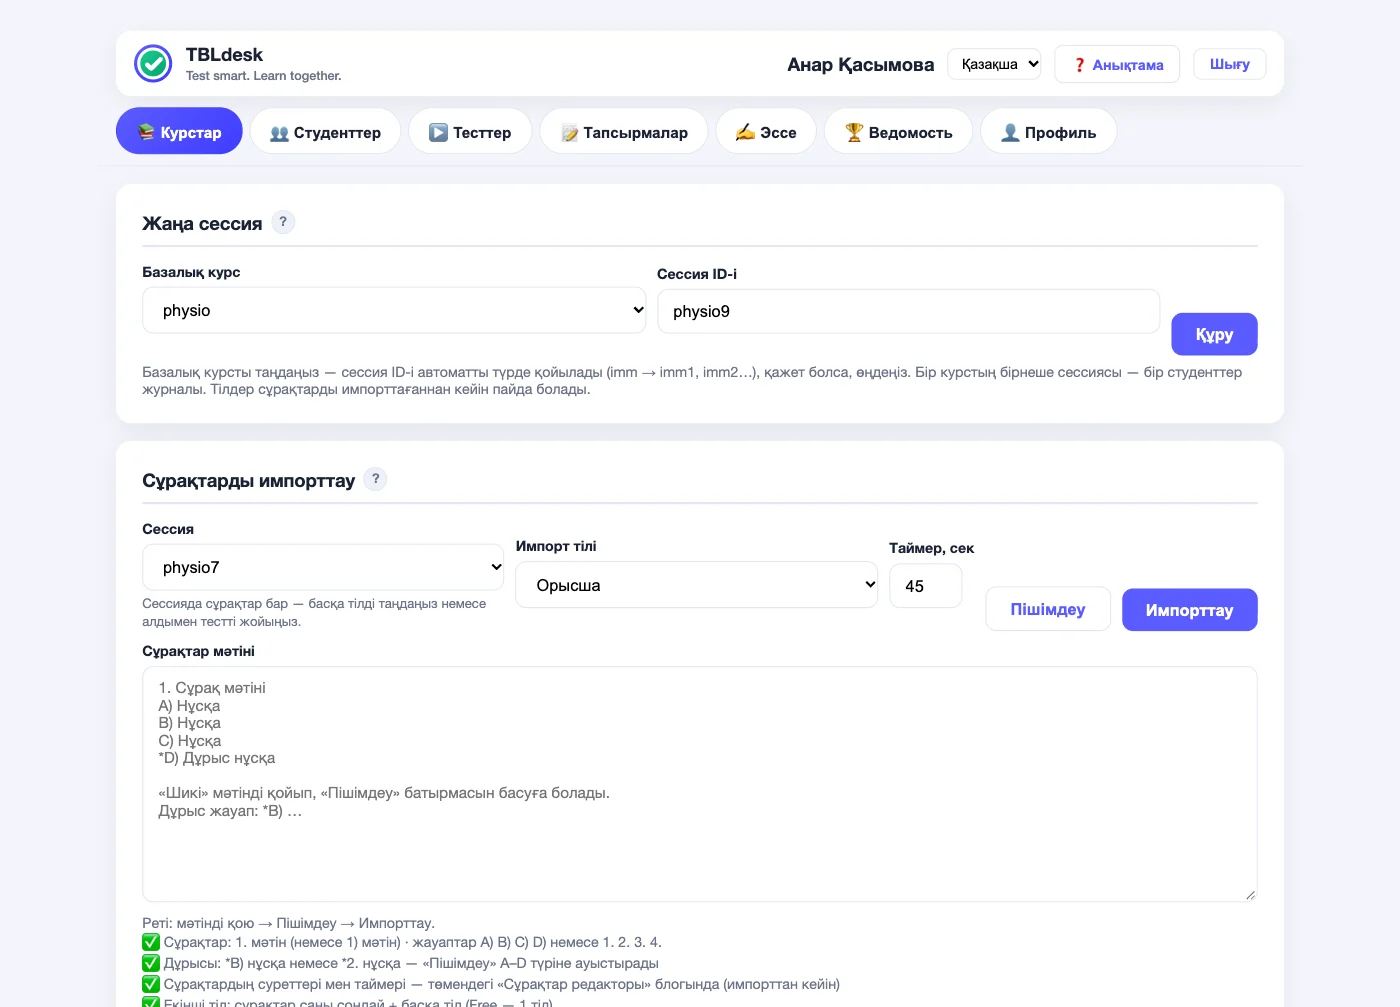The image size is (1400, 1007).
Task: Switch to the Студенттер tab
Action: [x=325, y=131]
